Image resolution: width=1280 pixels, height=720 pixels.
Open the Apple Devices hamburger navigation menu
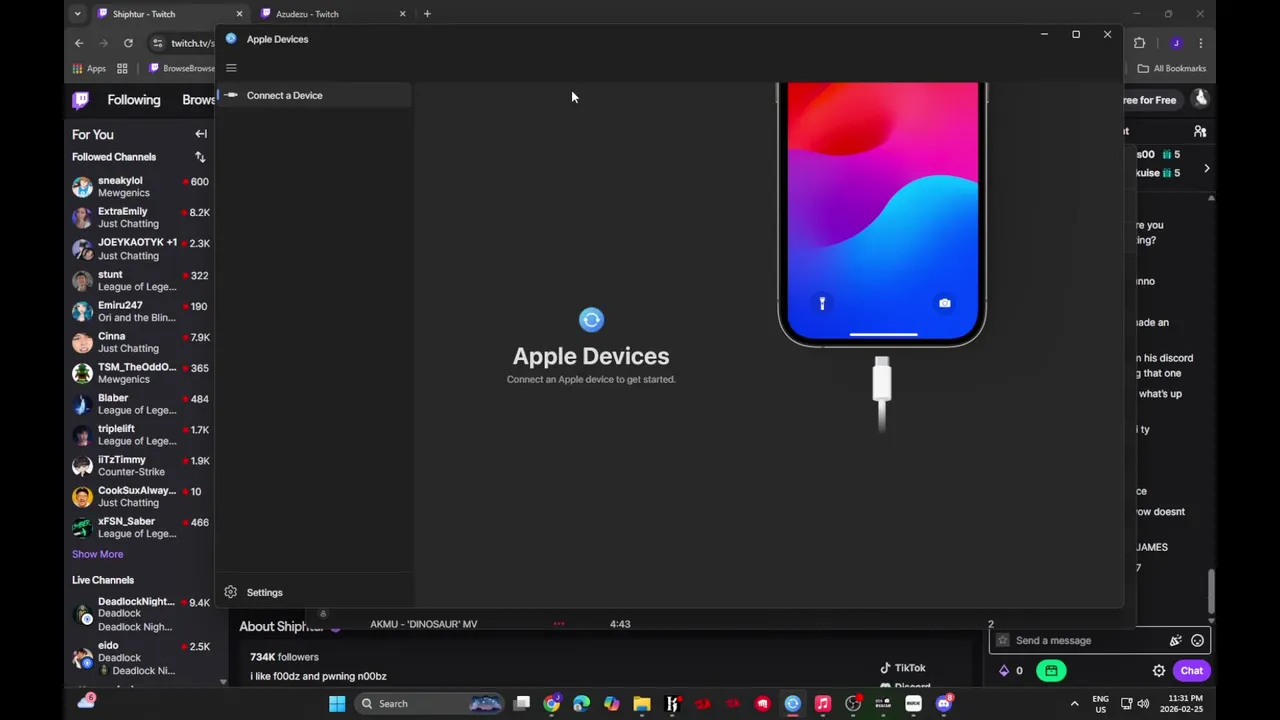pyautogui.click(x=231, y=68)
